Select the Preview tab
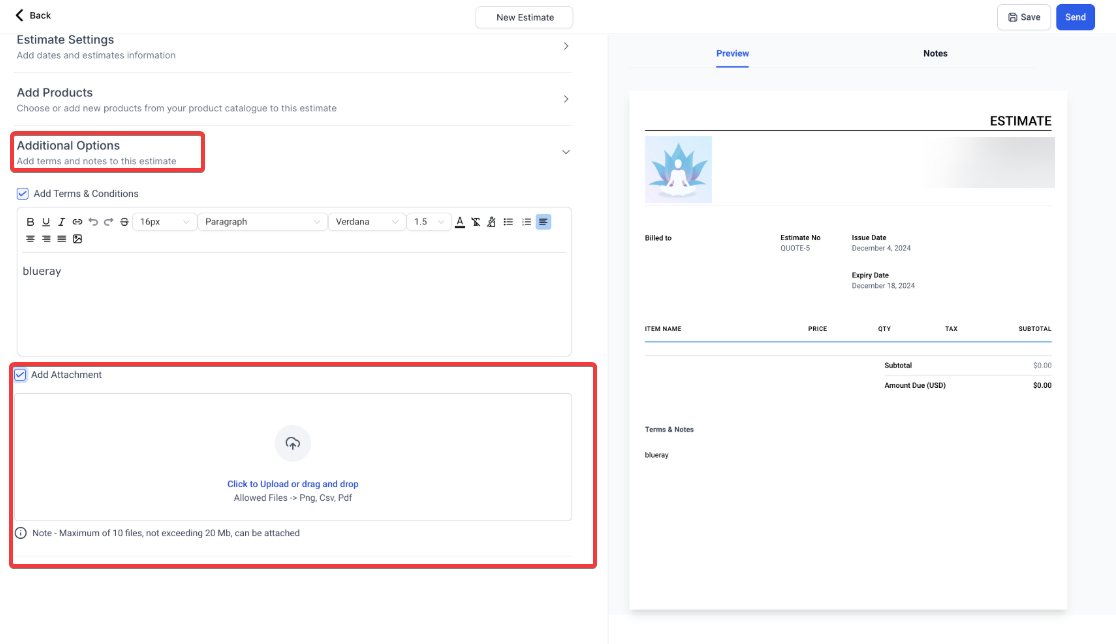 [x=732, y=53]
